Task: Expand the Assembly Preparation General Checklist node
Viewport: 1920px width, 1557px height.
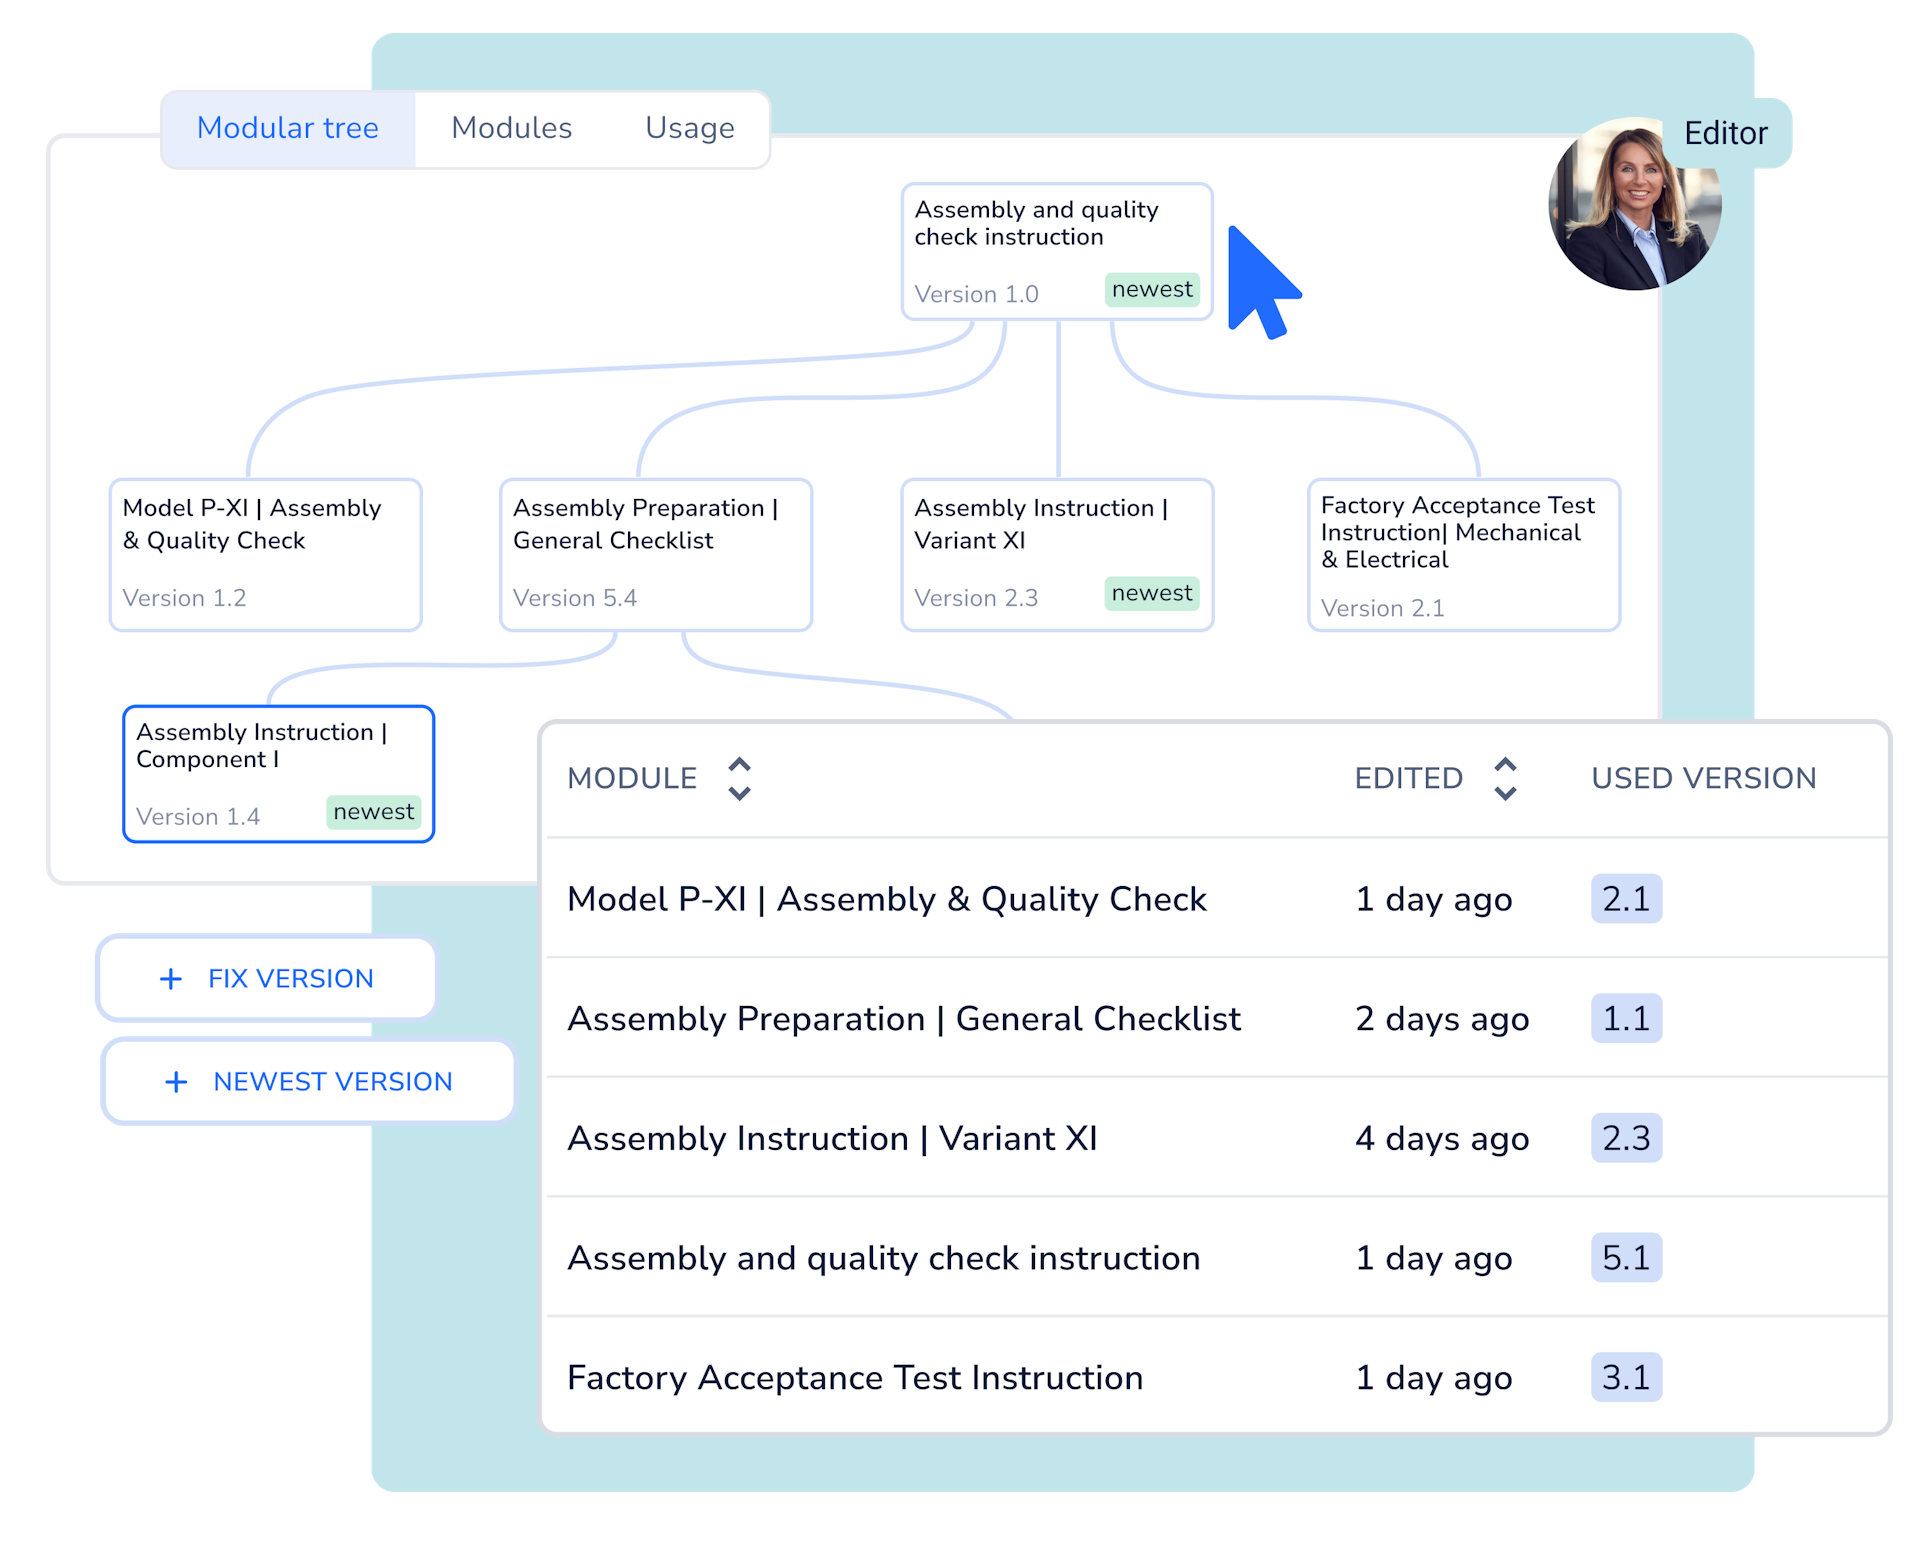Action: coord(655,555)
